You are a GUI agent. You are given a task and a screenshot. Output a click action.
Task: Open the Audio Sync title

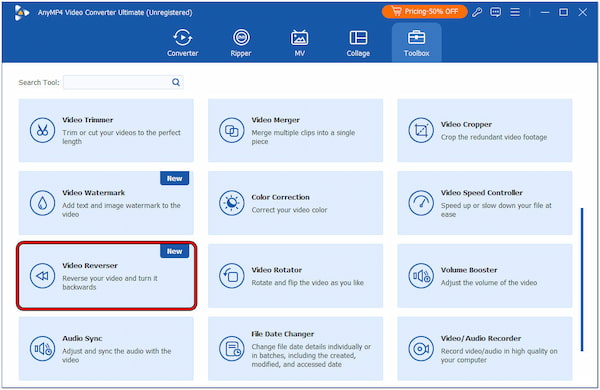[82, 338]
